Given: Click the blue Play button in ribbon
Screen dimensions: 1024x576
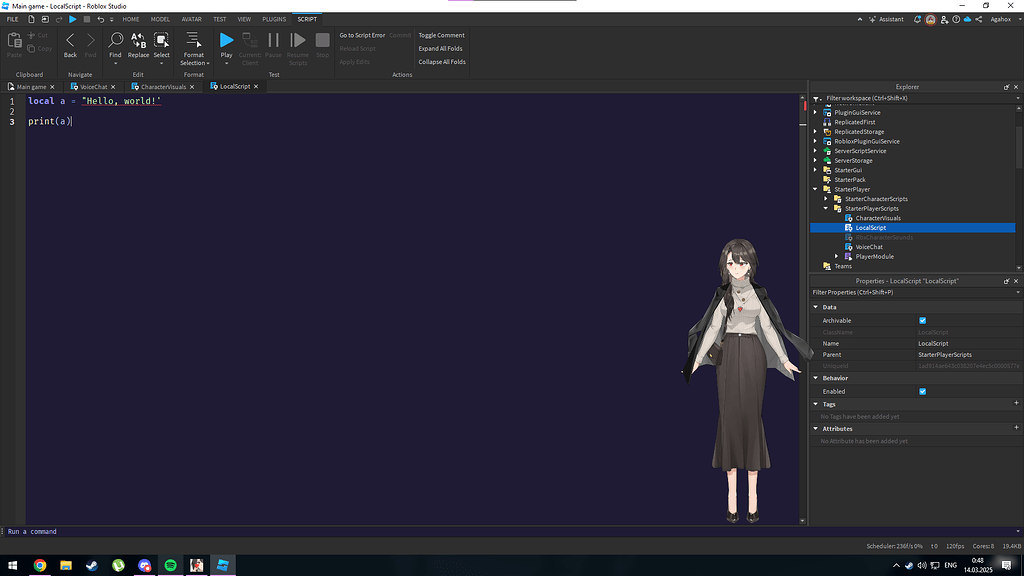Looking at the screenshot, I should pyautogui.click(x=226, y=41).
